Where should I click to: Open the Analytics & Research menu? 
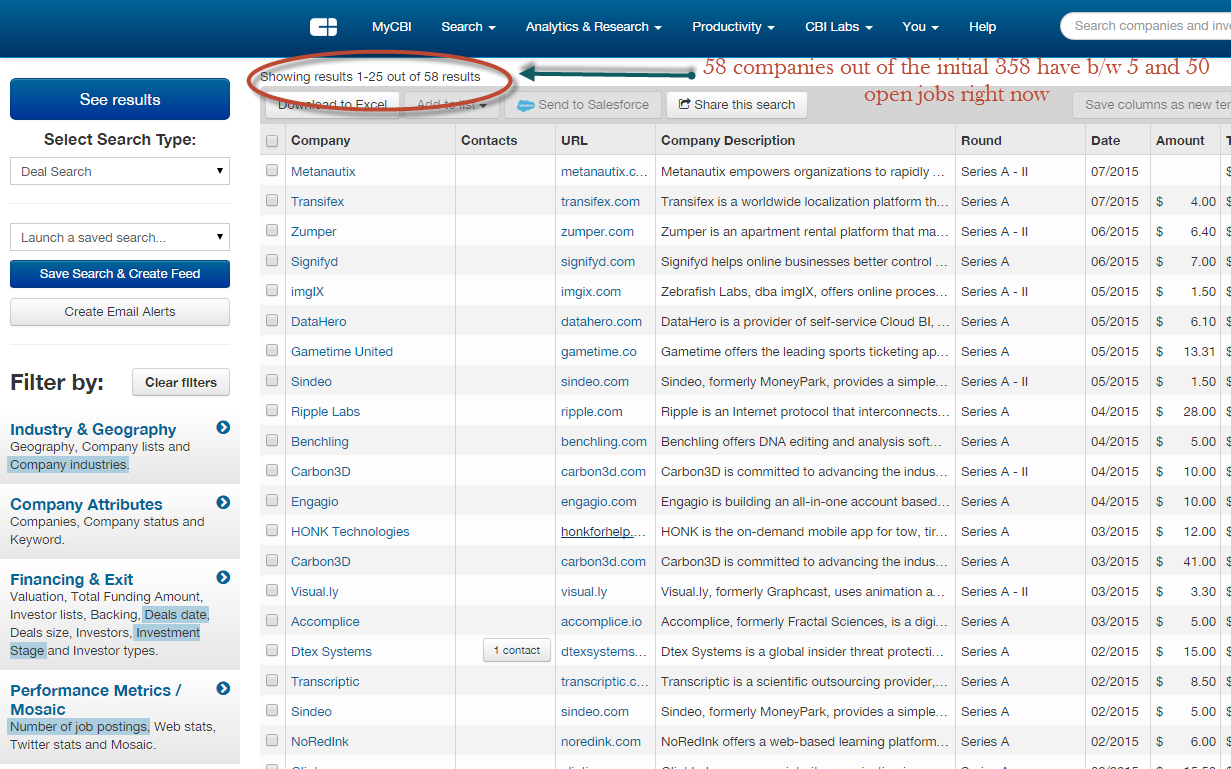593,27
